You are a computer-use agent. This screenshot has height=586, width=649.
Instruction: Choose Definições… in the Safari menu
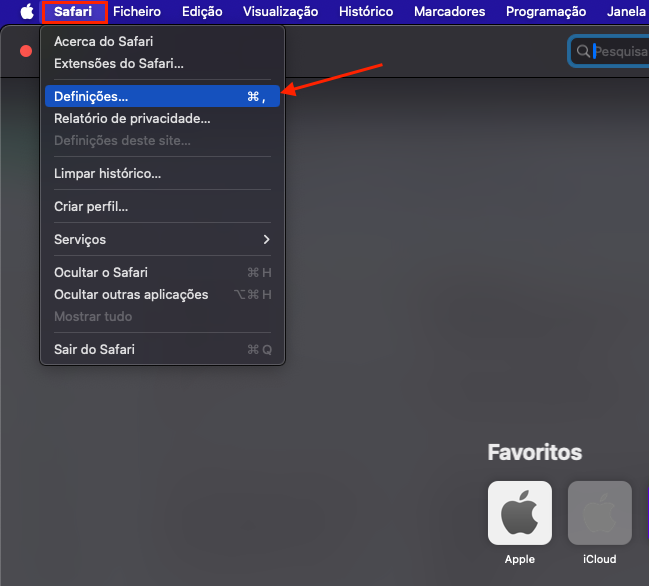[x=162, y=96]
